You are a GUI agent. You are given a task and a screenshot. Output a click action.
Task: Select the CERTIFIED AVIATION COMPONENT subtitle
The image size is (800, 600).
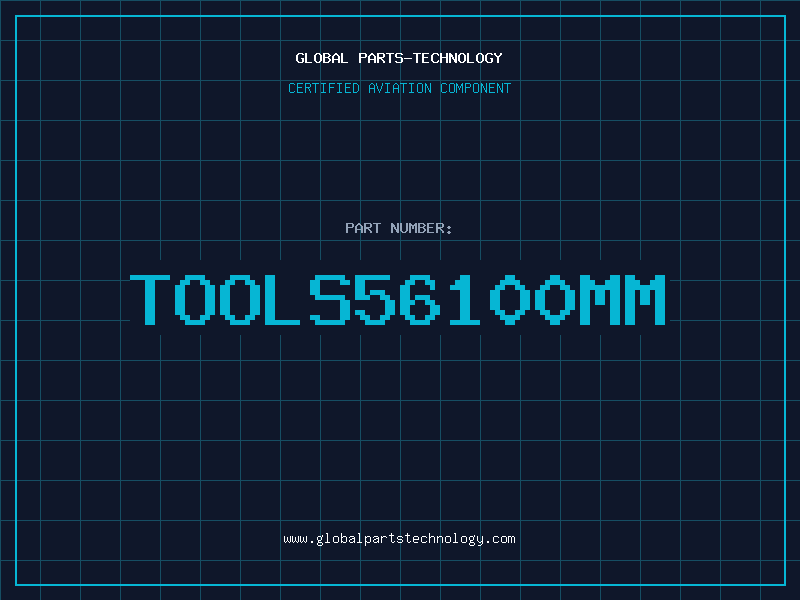399,88
